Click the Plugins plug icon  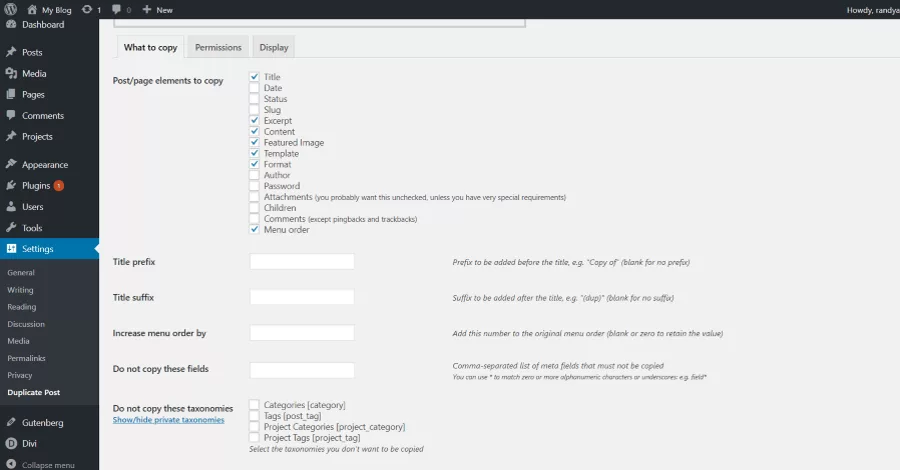tap(11, 185)
